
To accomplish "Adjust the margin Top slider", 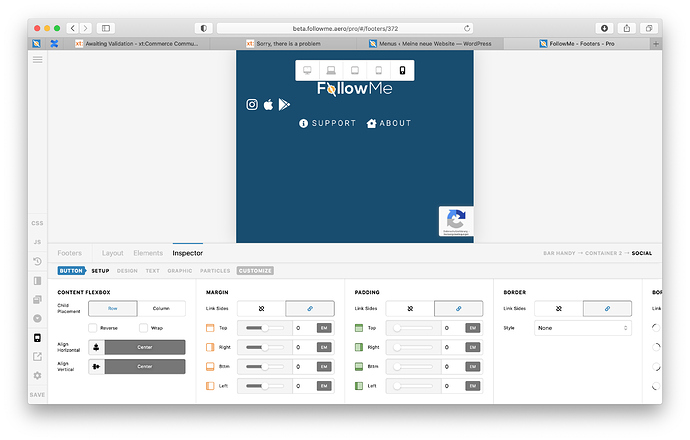I will (264, 328).
